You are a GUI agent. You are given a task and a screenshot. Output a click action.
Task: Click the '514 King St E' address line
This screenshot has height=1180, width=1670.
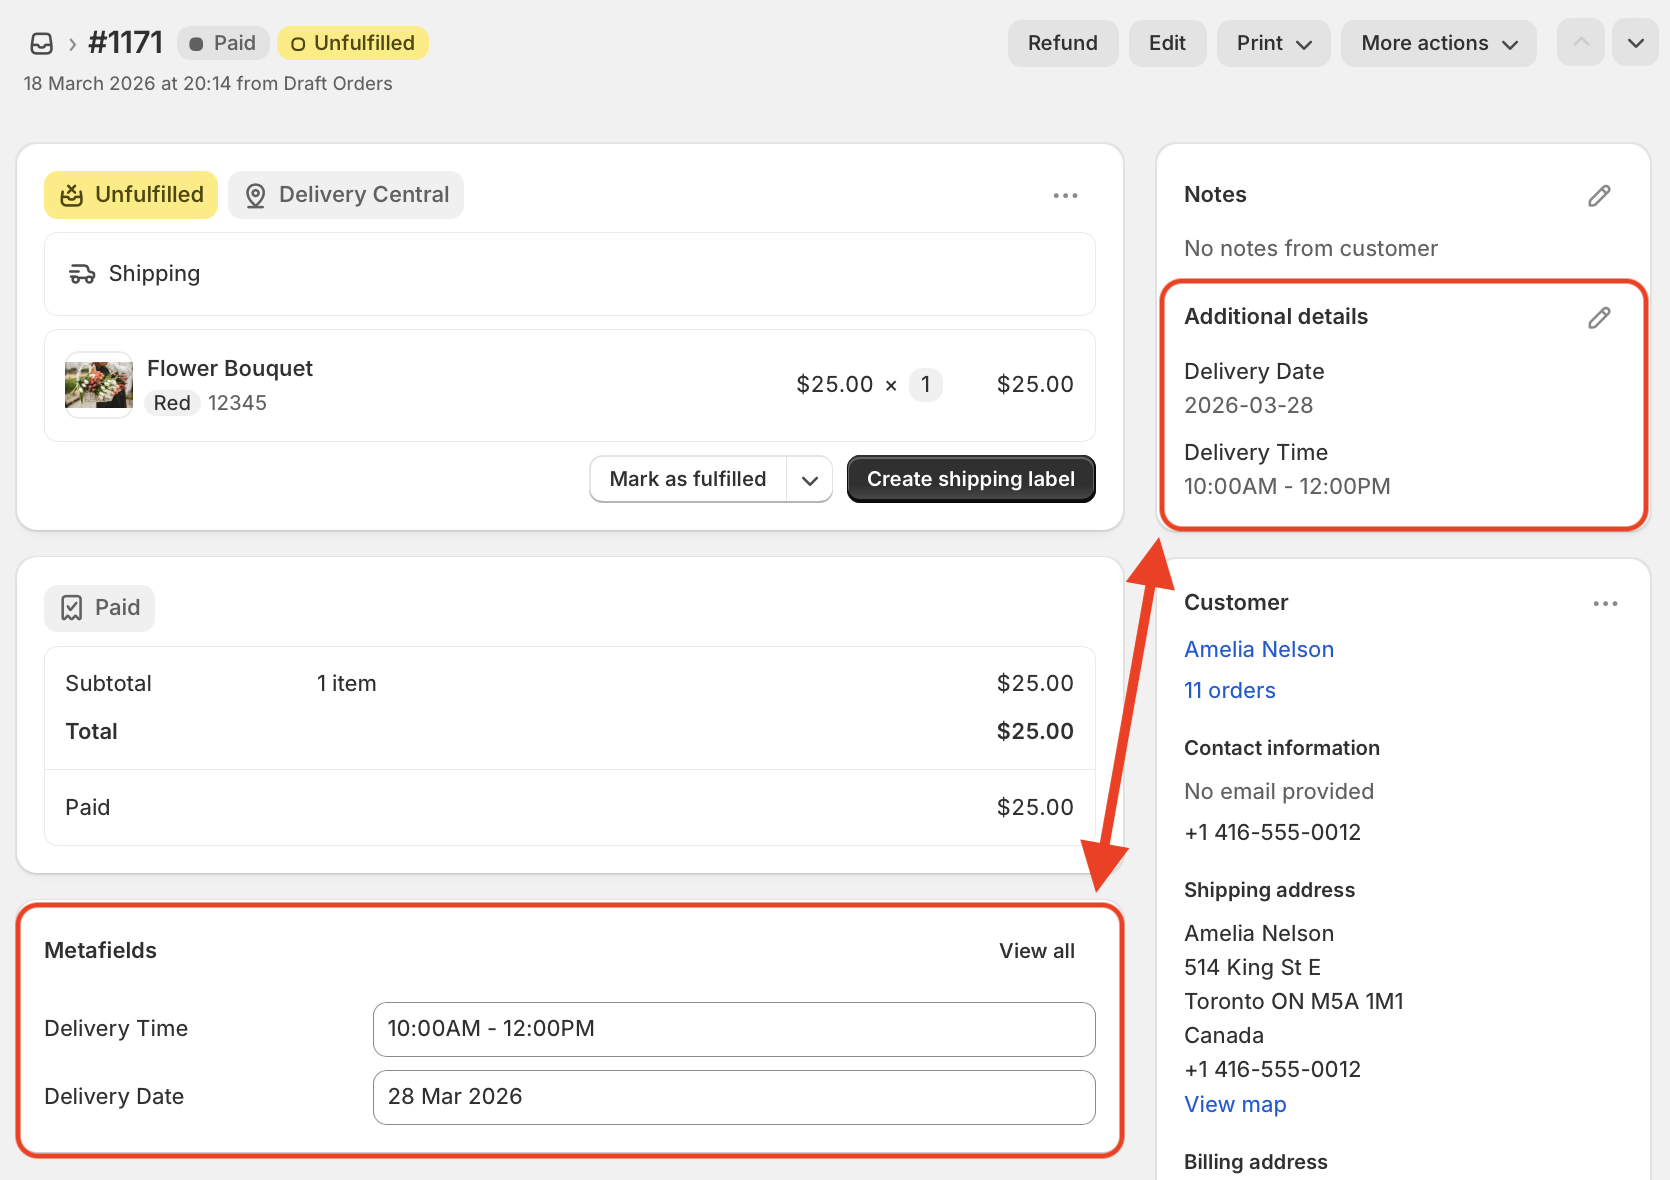[x=1252, y=967]
